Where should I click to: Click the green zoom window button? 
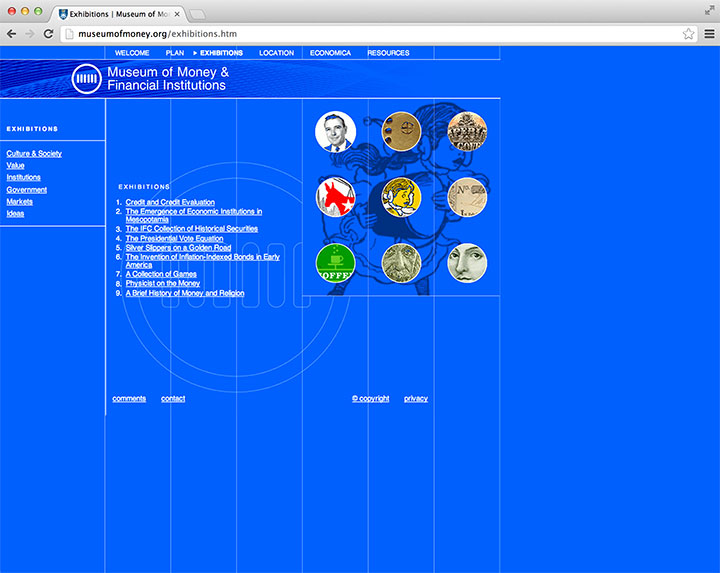tap(39, 11)
